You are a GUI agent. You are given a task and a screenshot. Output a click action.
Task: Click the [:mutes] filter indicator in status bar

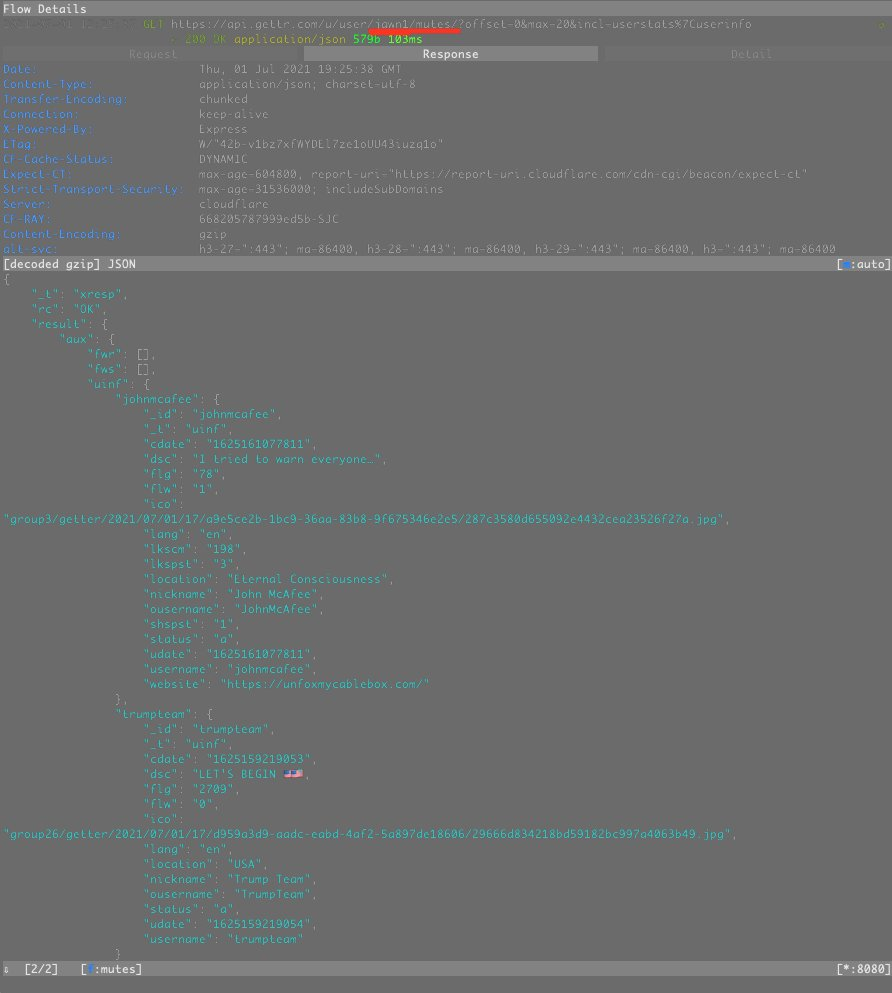point(111,970)
